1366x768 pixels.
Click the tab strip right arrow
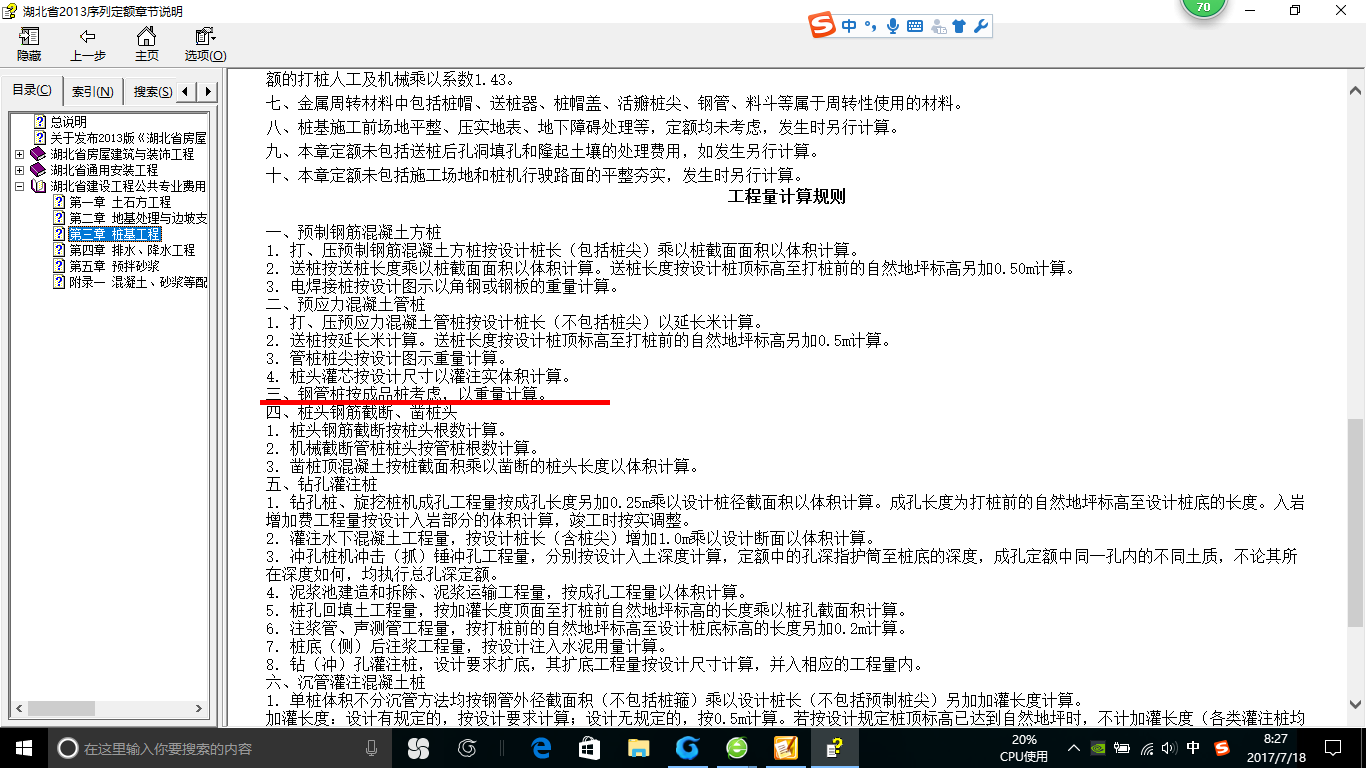pyautogui.click(x=208, y=92)
